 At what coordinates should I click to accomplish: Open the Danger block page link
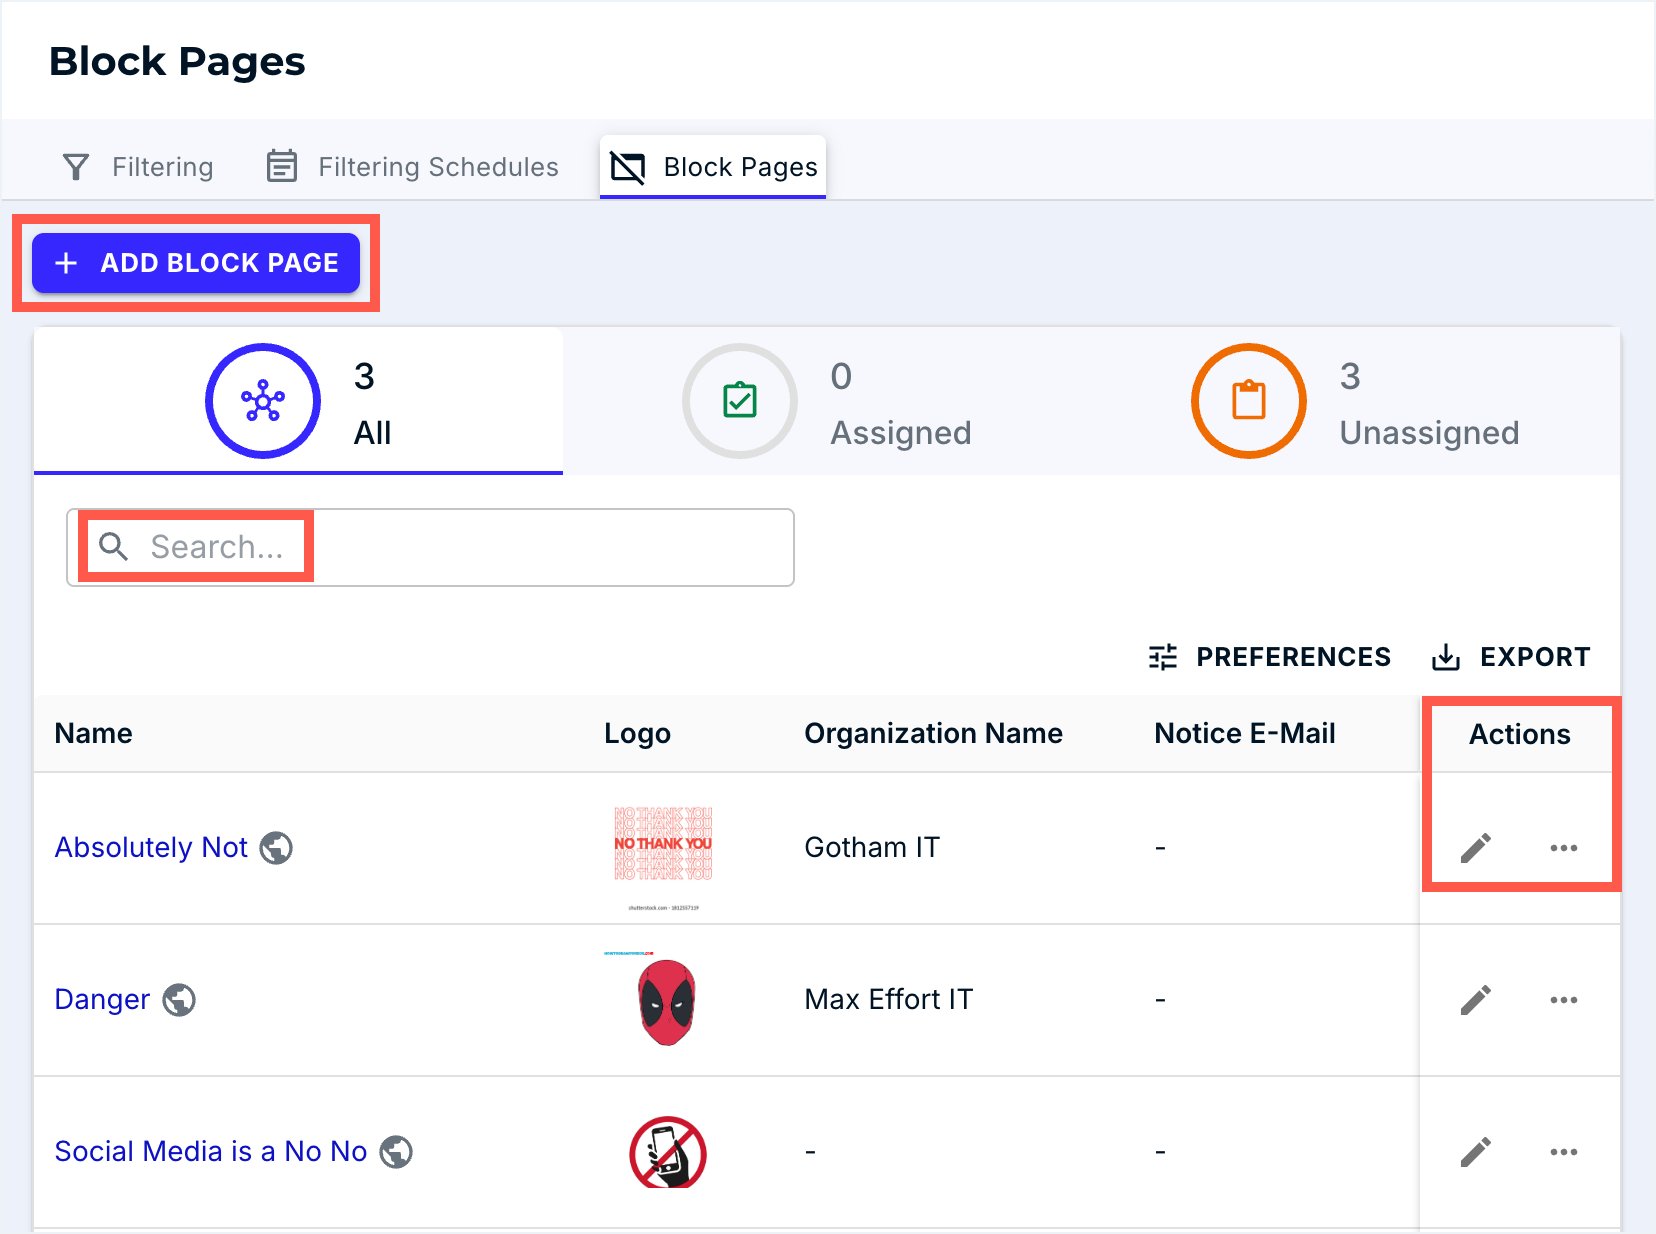click(x=102, y=1000)
